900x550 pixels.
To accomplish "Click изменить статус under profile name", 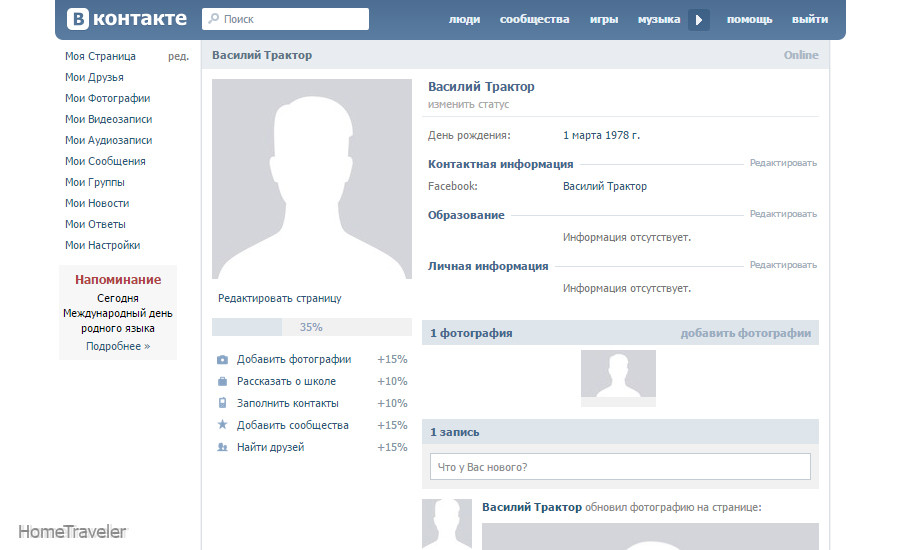I will pos(468,104).
